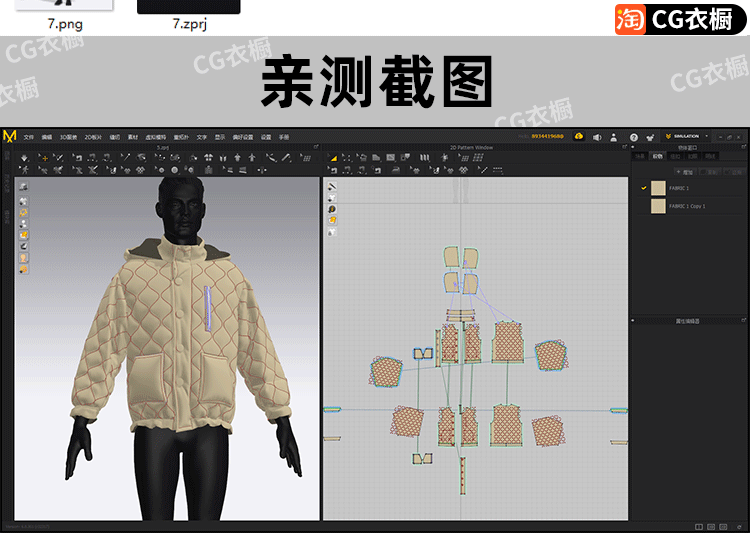
Task: Click the arrow beside SIMULATION mode
Action: pos(707,136)
